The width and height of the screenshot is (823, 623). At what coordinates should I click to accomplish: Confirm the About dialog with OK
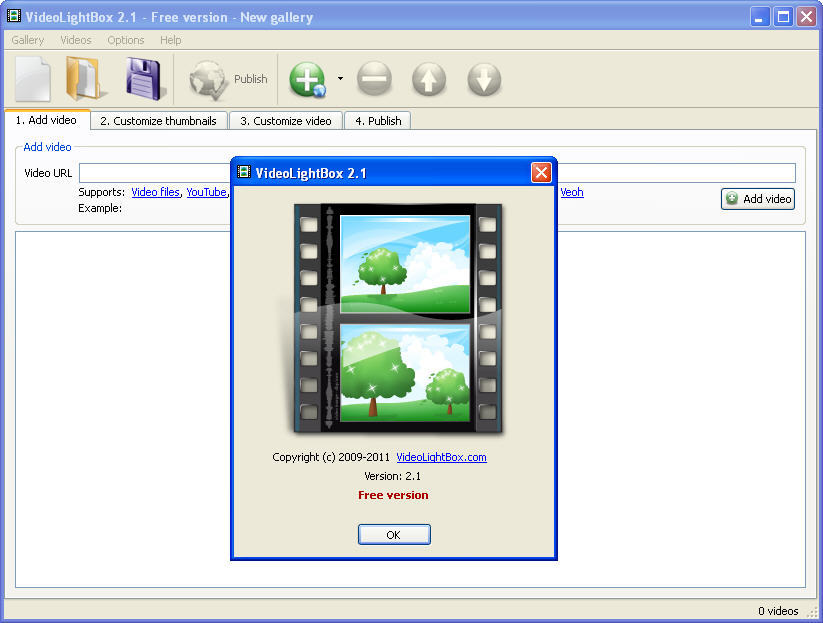[394, 534]
